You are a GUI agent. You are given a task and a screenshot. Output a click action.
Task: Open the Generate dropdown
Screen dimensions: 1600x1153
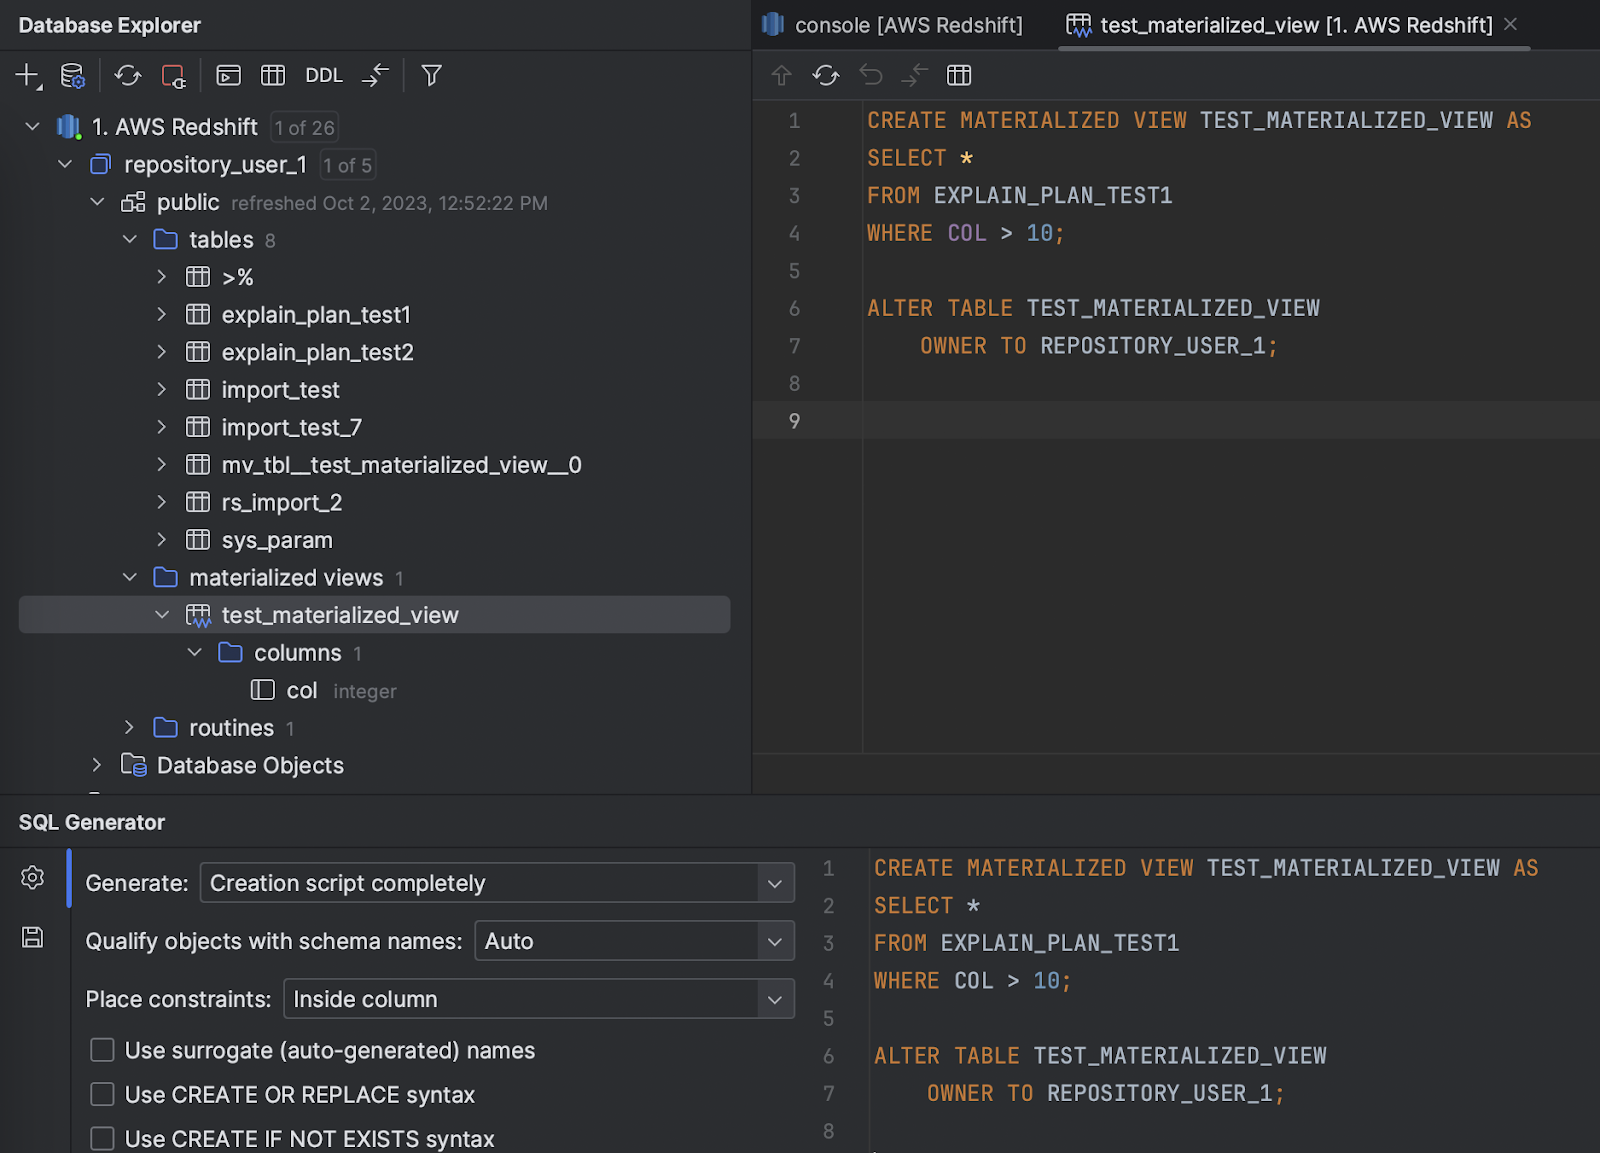click(496, 883)
